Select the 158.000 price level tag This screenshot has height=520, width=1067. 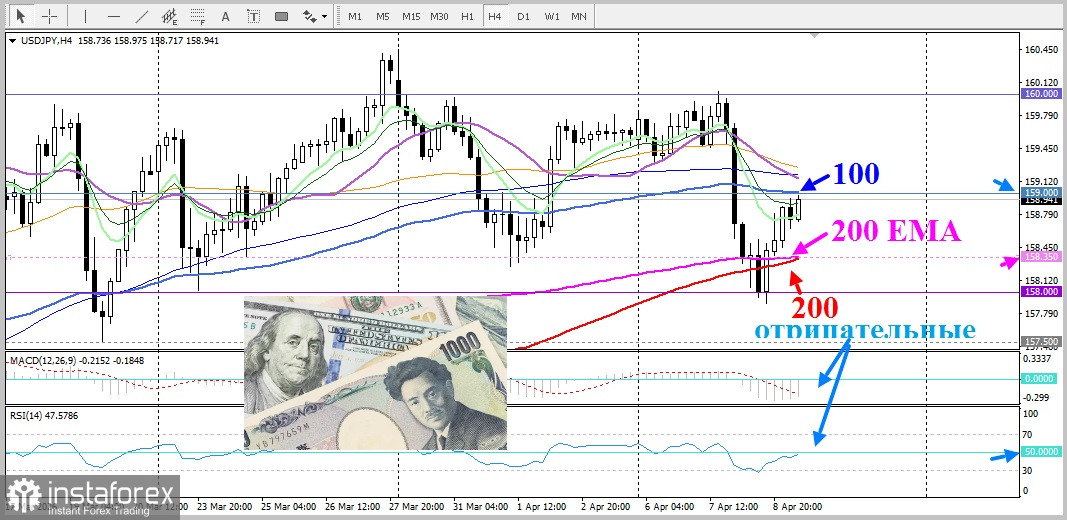(1040, 291)
